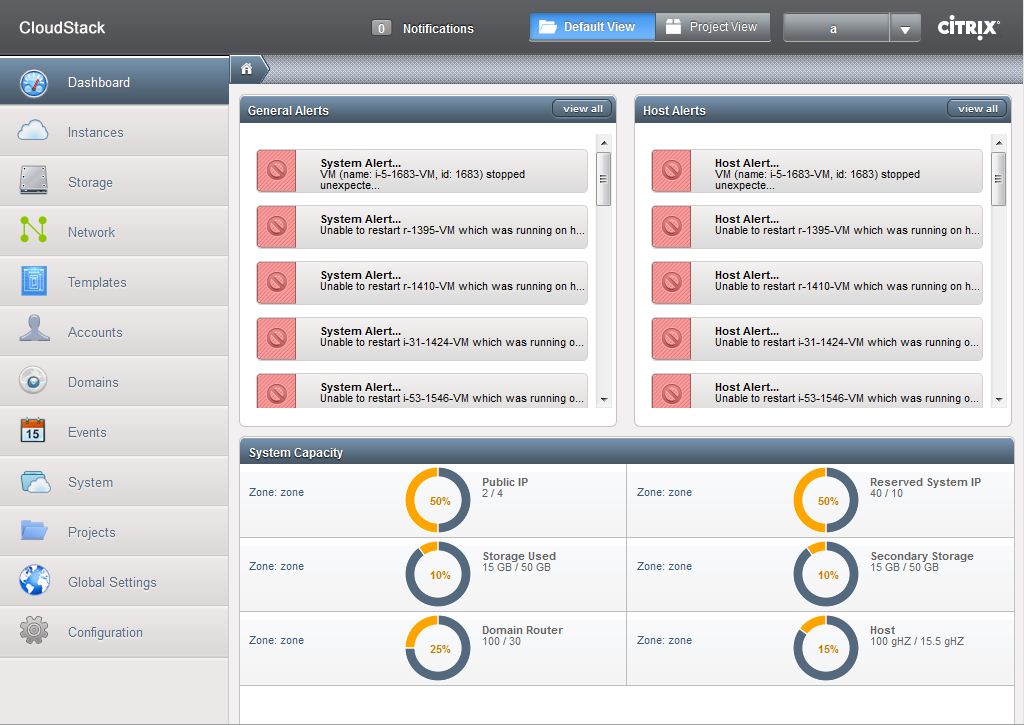Click the red icon of Host Alert i-31-1424-VM
Image resolution: width=1024 pixels, height=725 pixels.
tap(671, 339)
